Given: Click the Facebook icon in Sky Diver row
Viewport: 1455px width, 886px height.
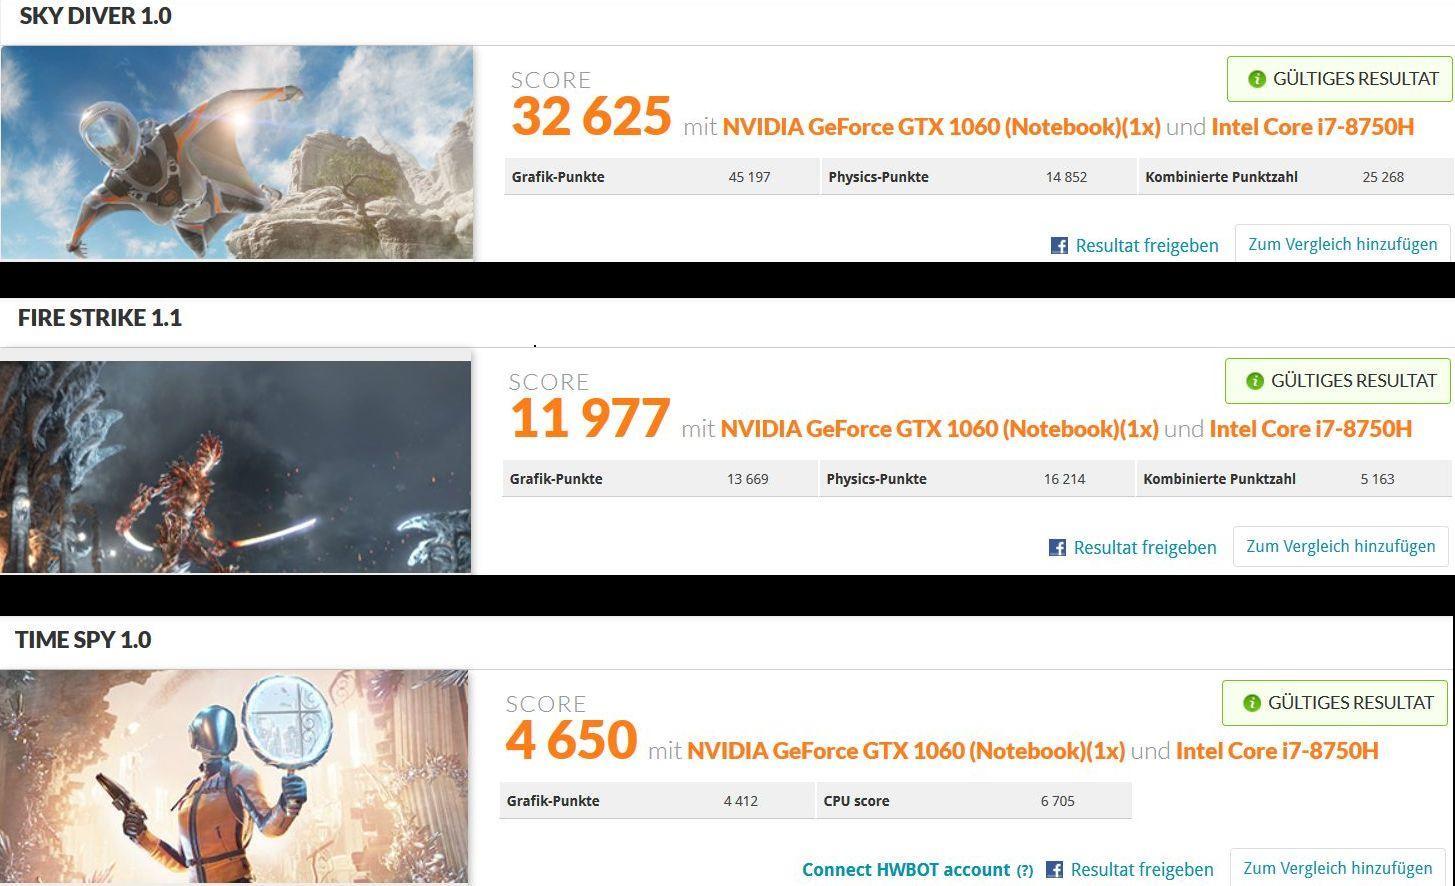Looking at the screenshot, I should 1059,245.
